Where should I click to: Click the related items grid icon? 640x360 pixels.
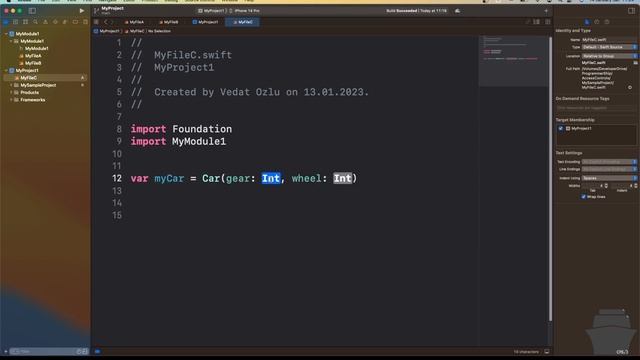tap(96, 22)
